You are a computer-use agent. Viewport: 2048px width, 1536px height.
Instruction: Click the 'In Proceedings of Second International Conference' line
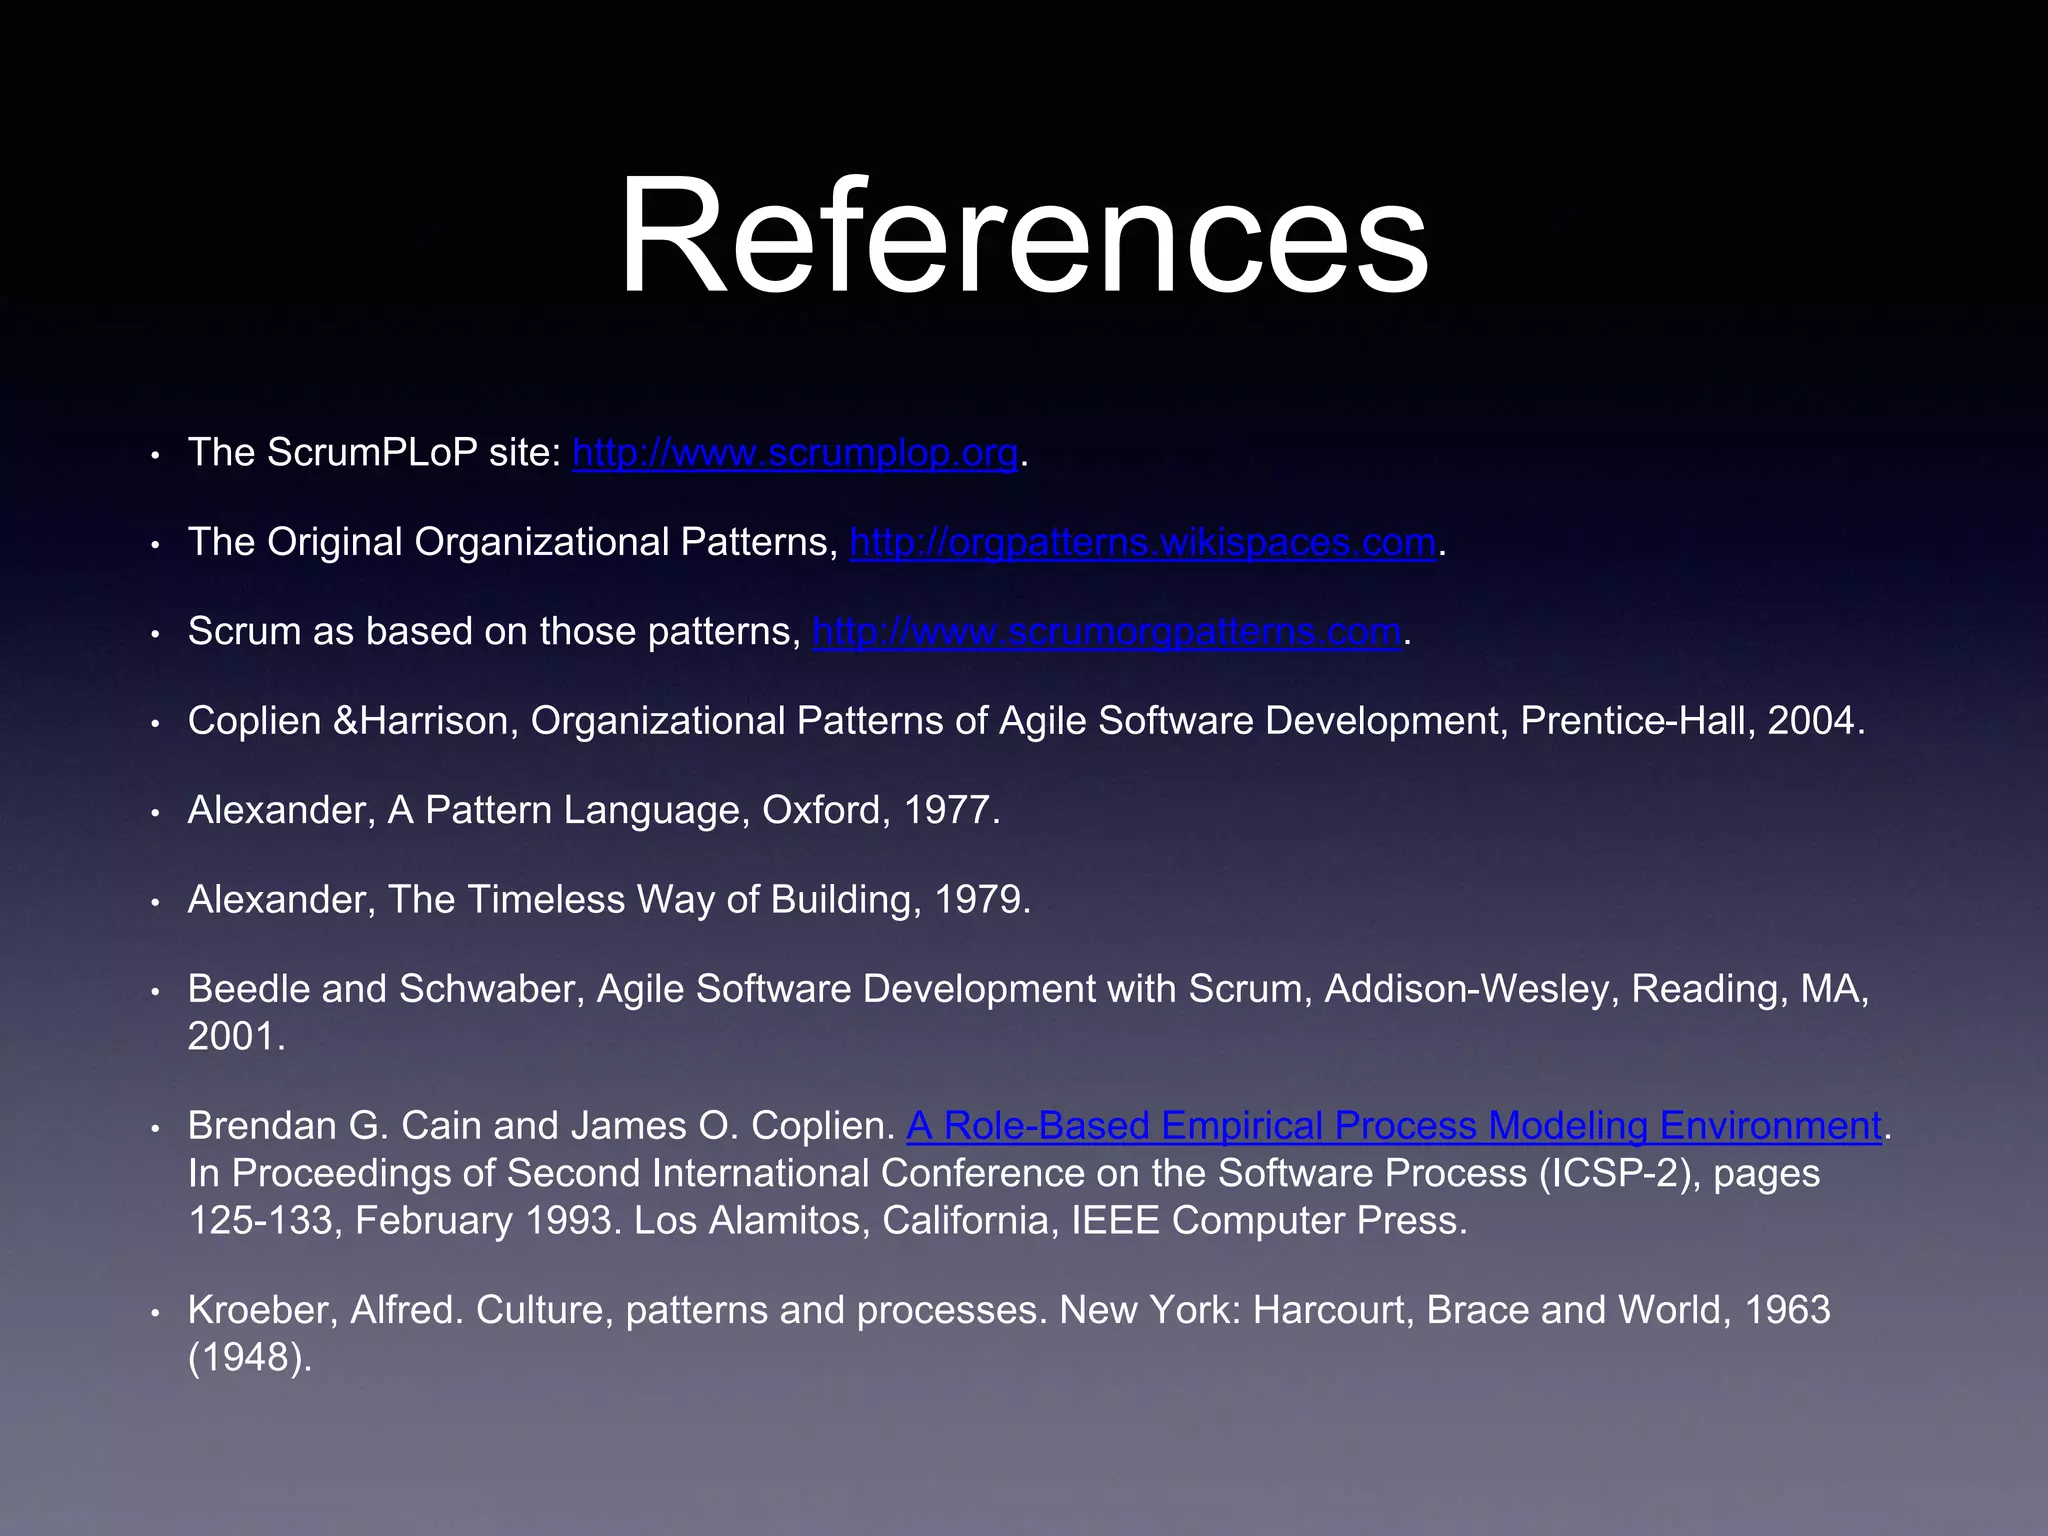[1004, 1173]
